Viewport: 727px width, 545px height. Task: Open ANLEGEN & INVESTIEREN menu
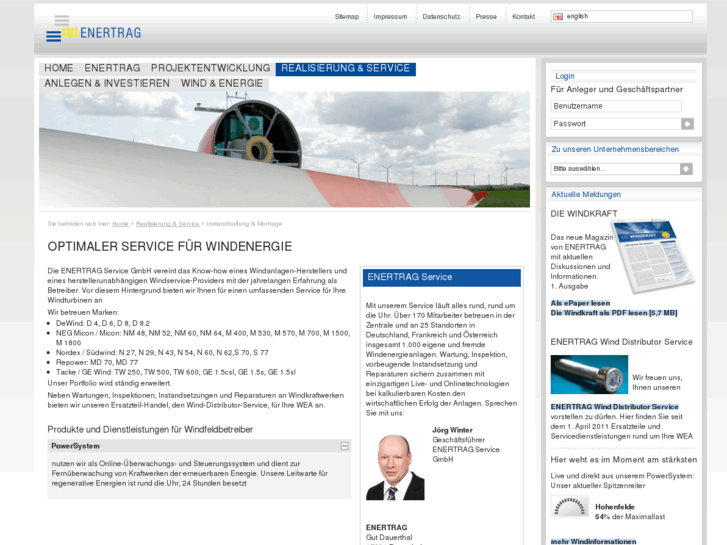click(x=107, y=83)
